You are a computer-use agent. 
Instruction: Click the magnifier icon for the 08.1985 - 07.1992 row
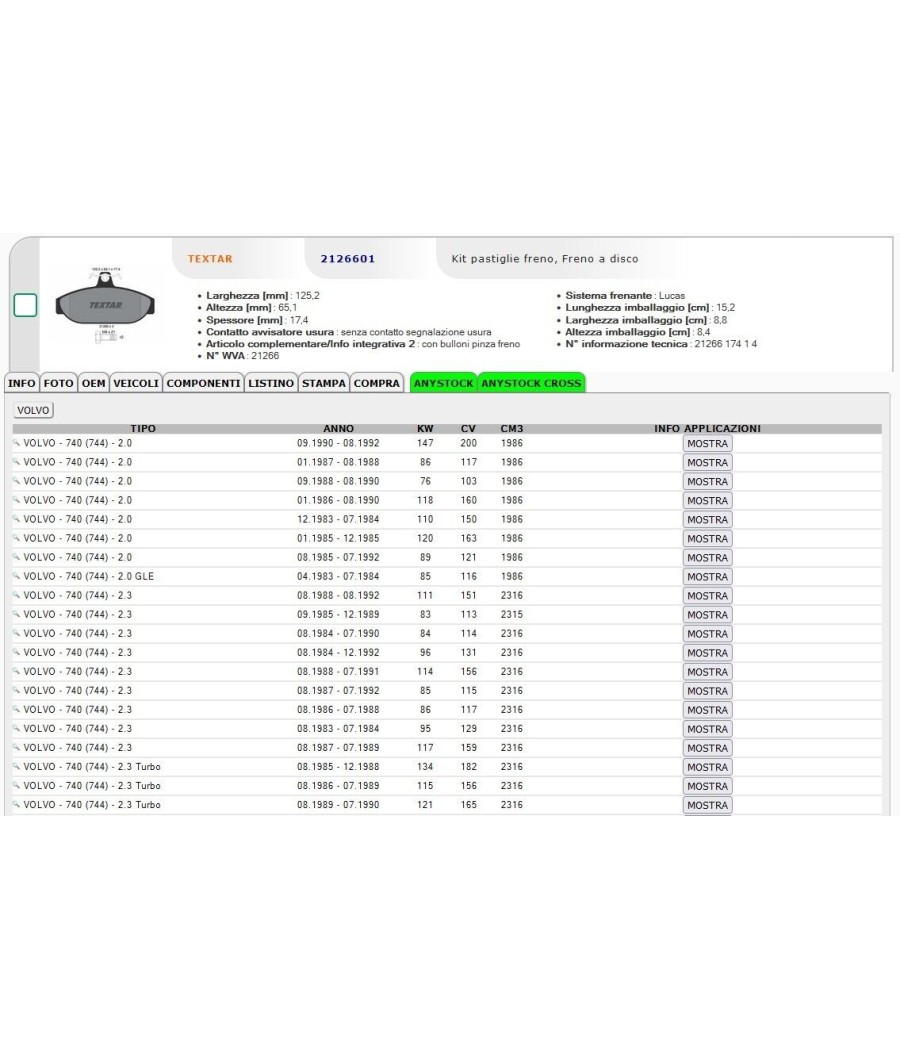click(16, 556)
